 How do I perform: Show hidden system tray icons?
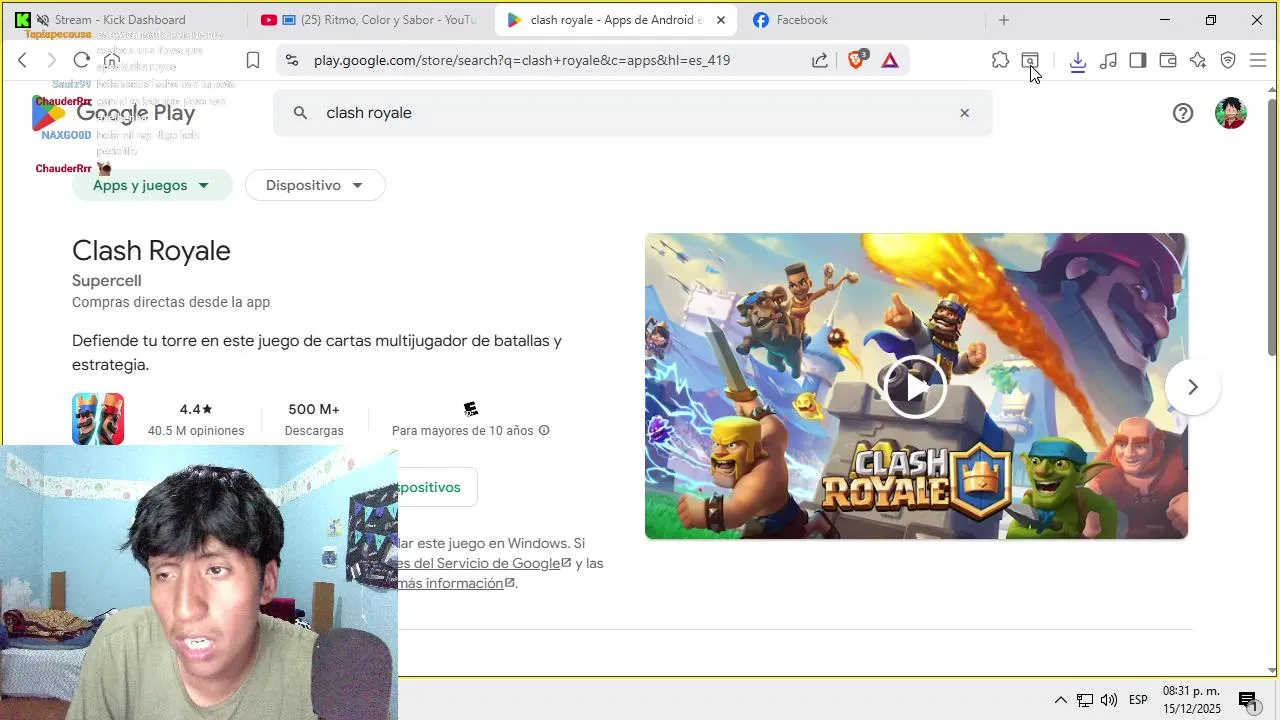pos(1060,700)
